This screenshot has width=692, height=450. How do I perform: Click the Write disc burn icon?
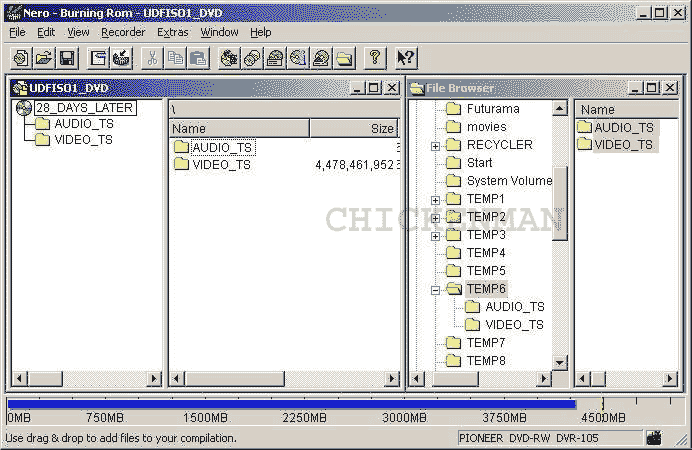tap(229, 58)
